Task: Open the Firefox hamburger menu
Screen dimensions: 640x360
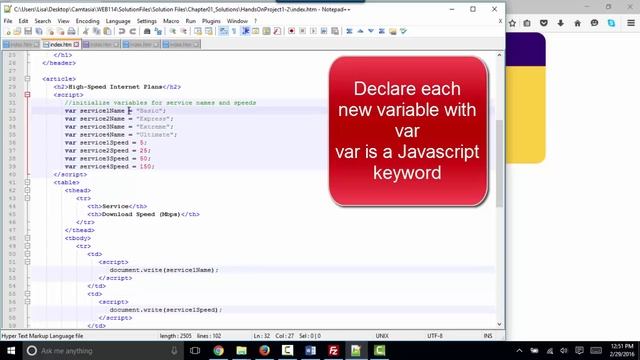Action: point(631,23)
